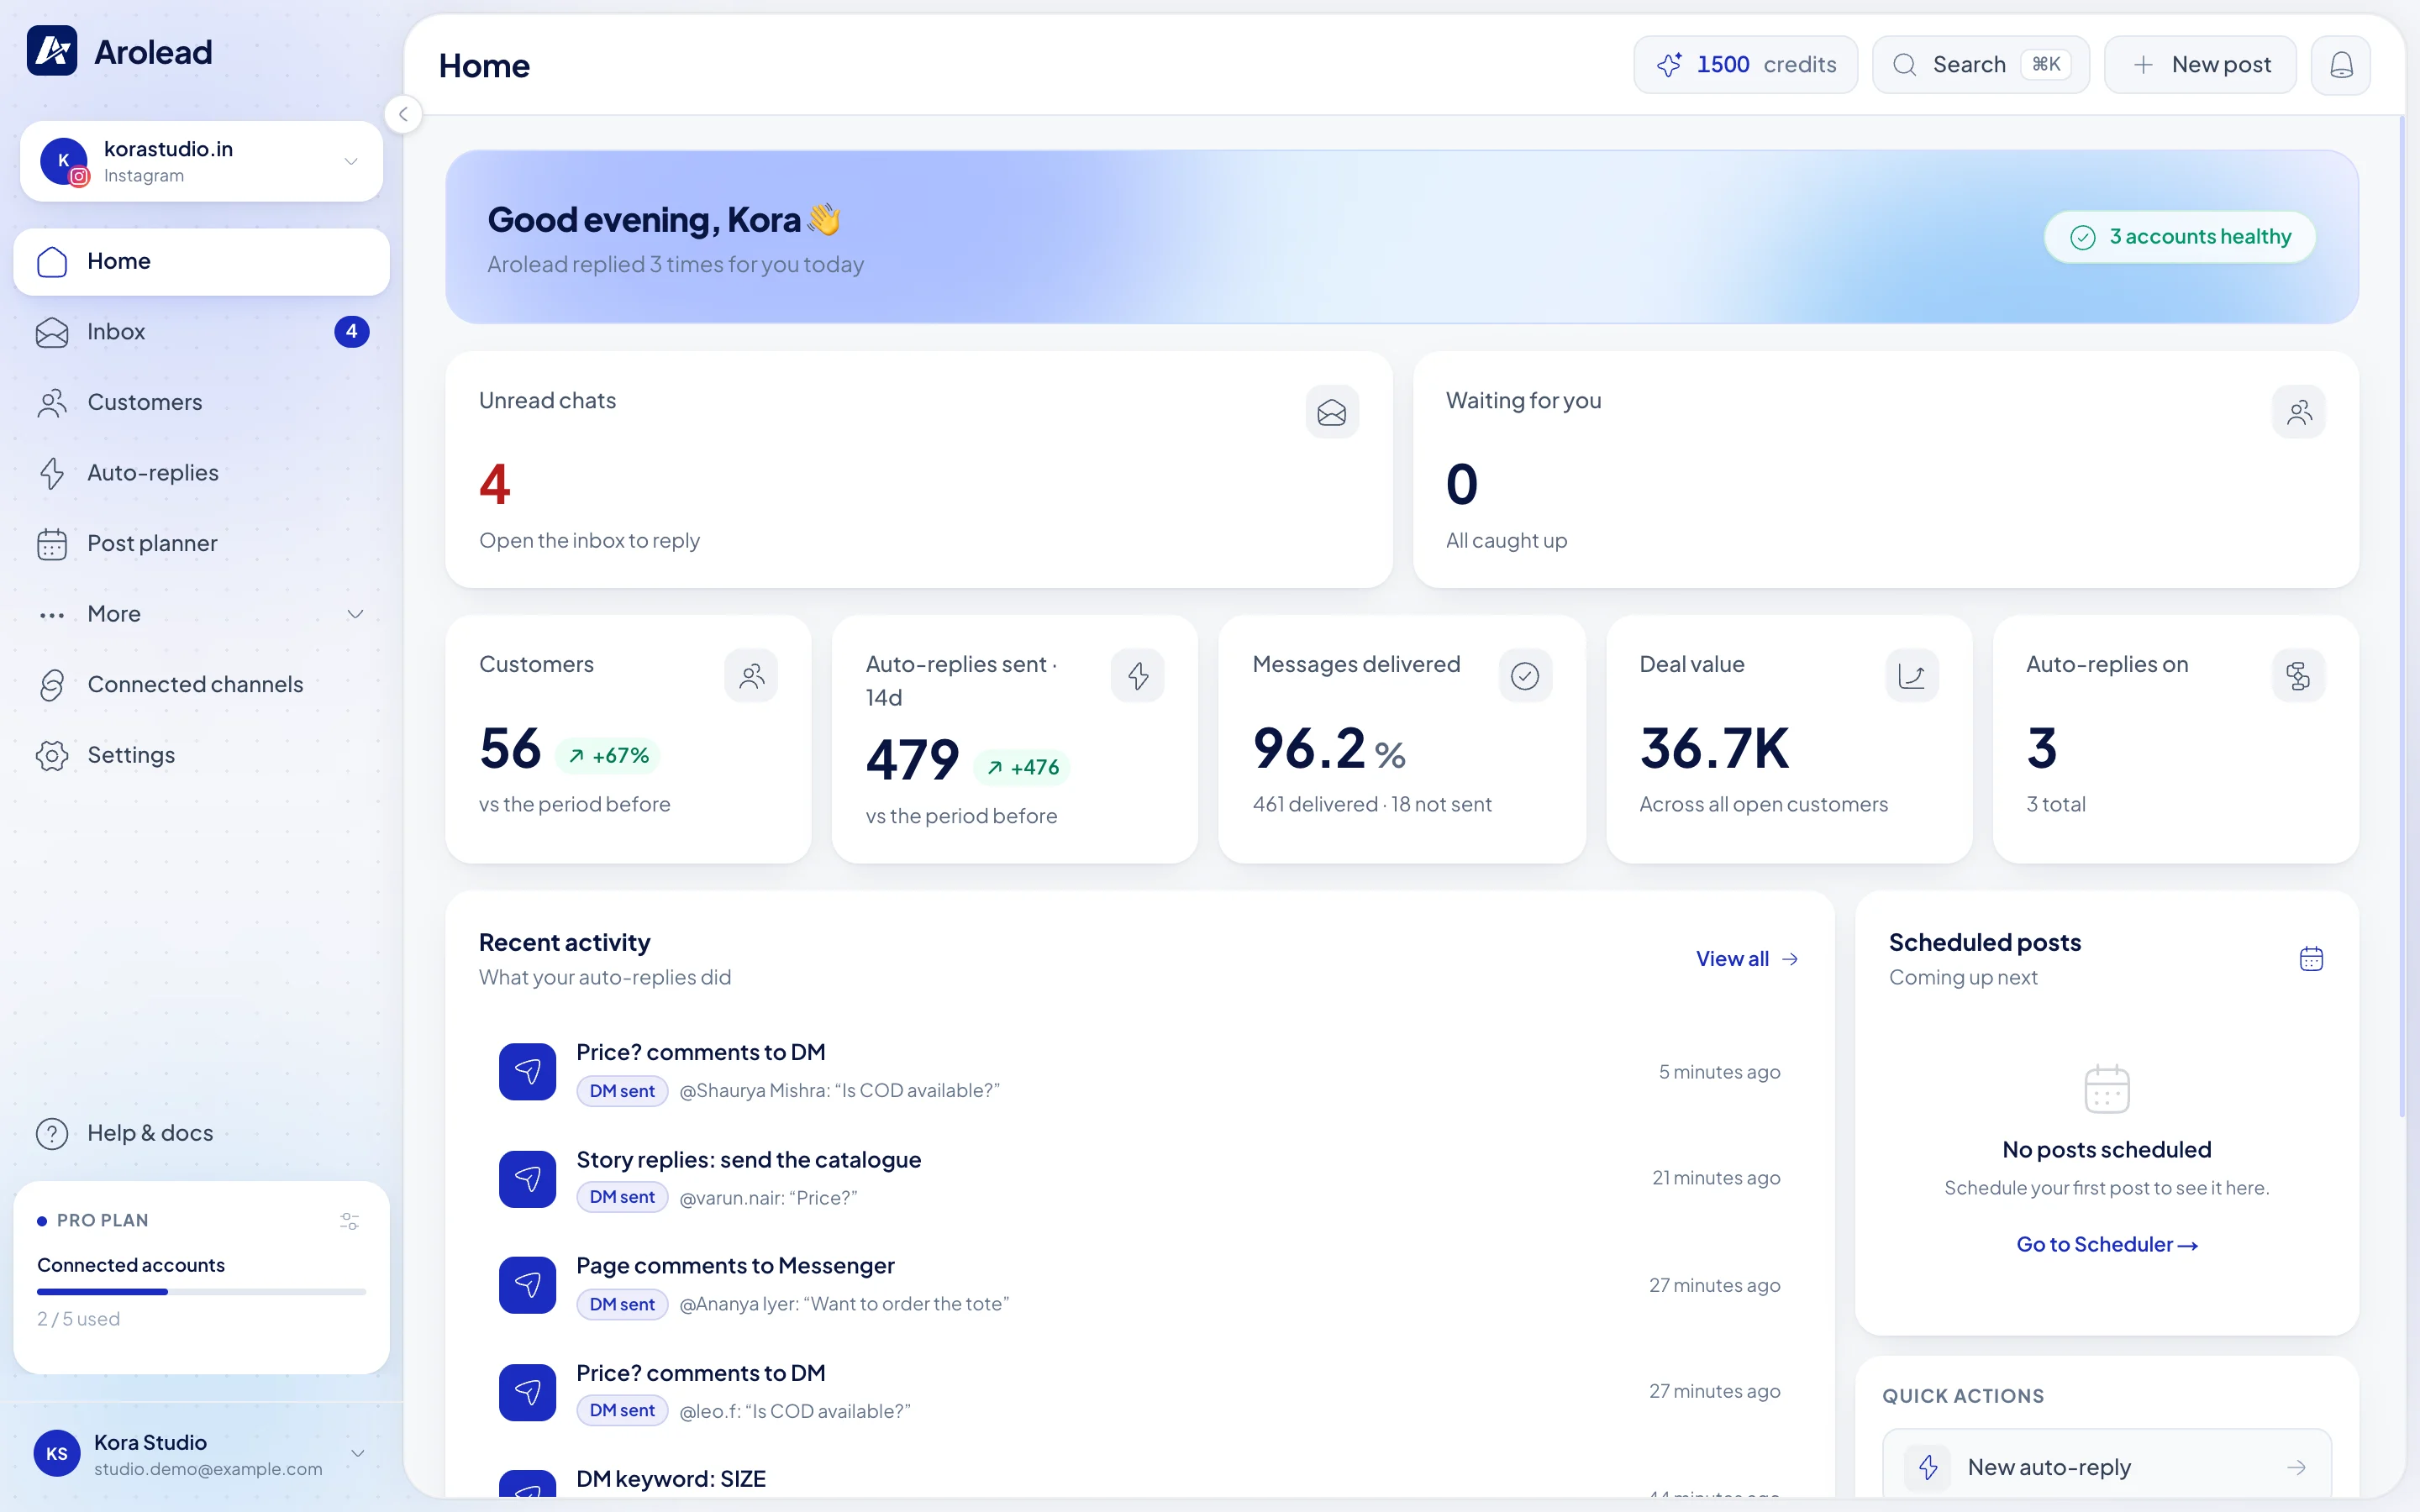
Task: Click the 1500 credits button
Action: coord(1745,65)
